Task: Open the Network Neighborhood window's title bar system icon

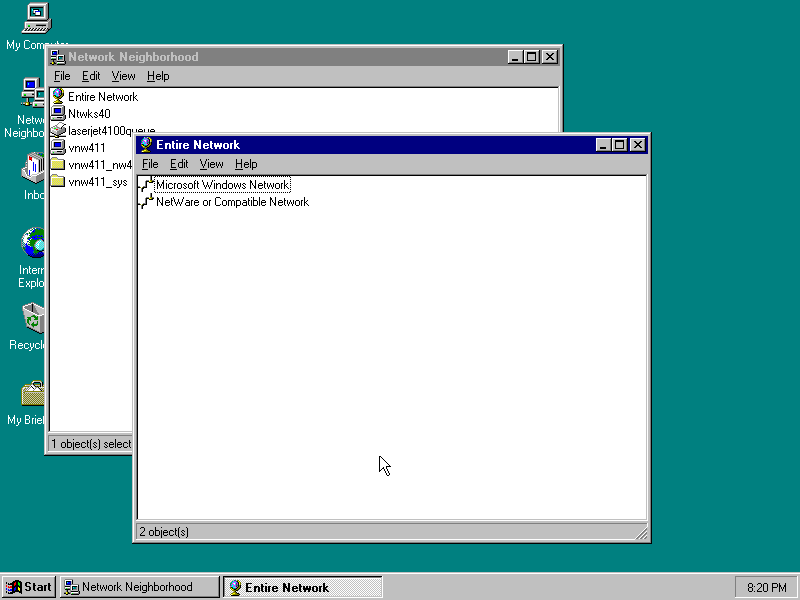Action: coord(58,57)
